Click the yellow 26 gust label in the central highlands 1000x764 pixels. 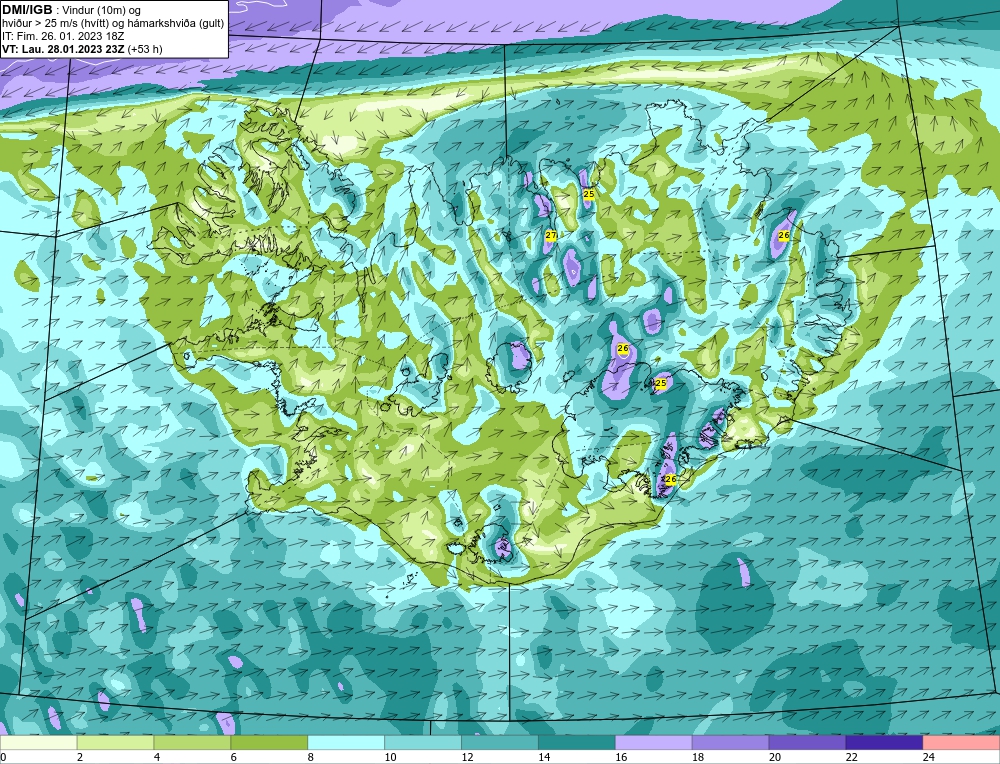(x=623, y=348)
